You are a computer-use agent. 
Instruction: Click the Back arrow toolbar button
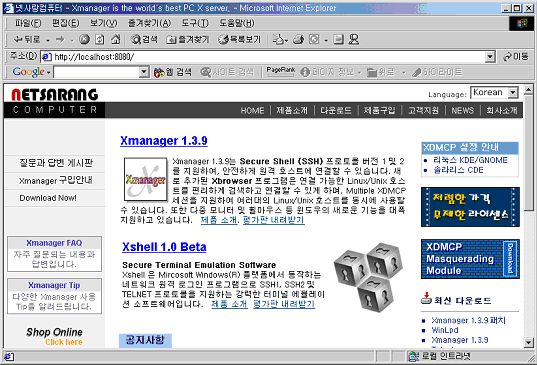(x=27, y=40)
